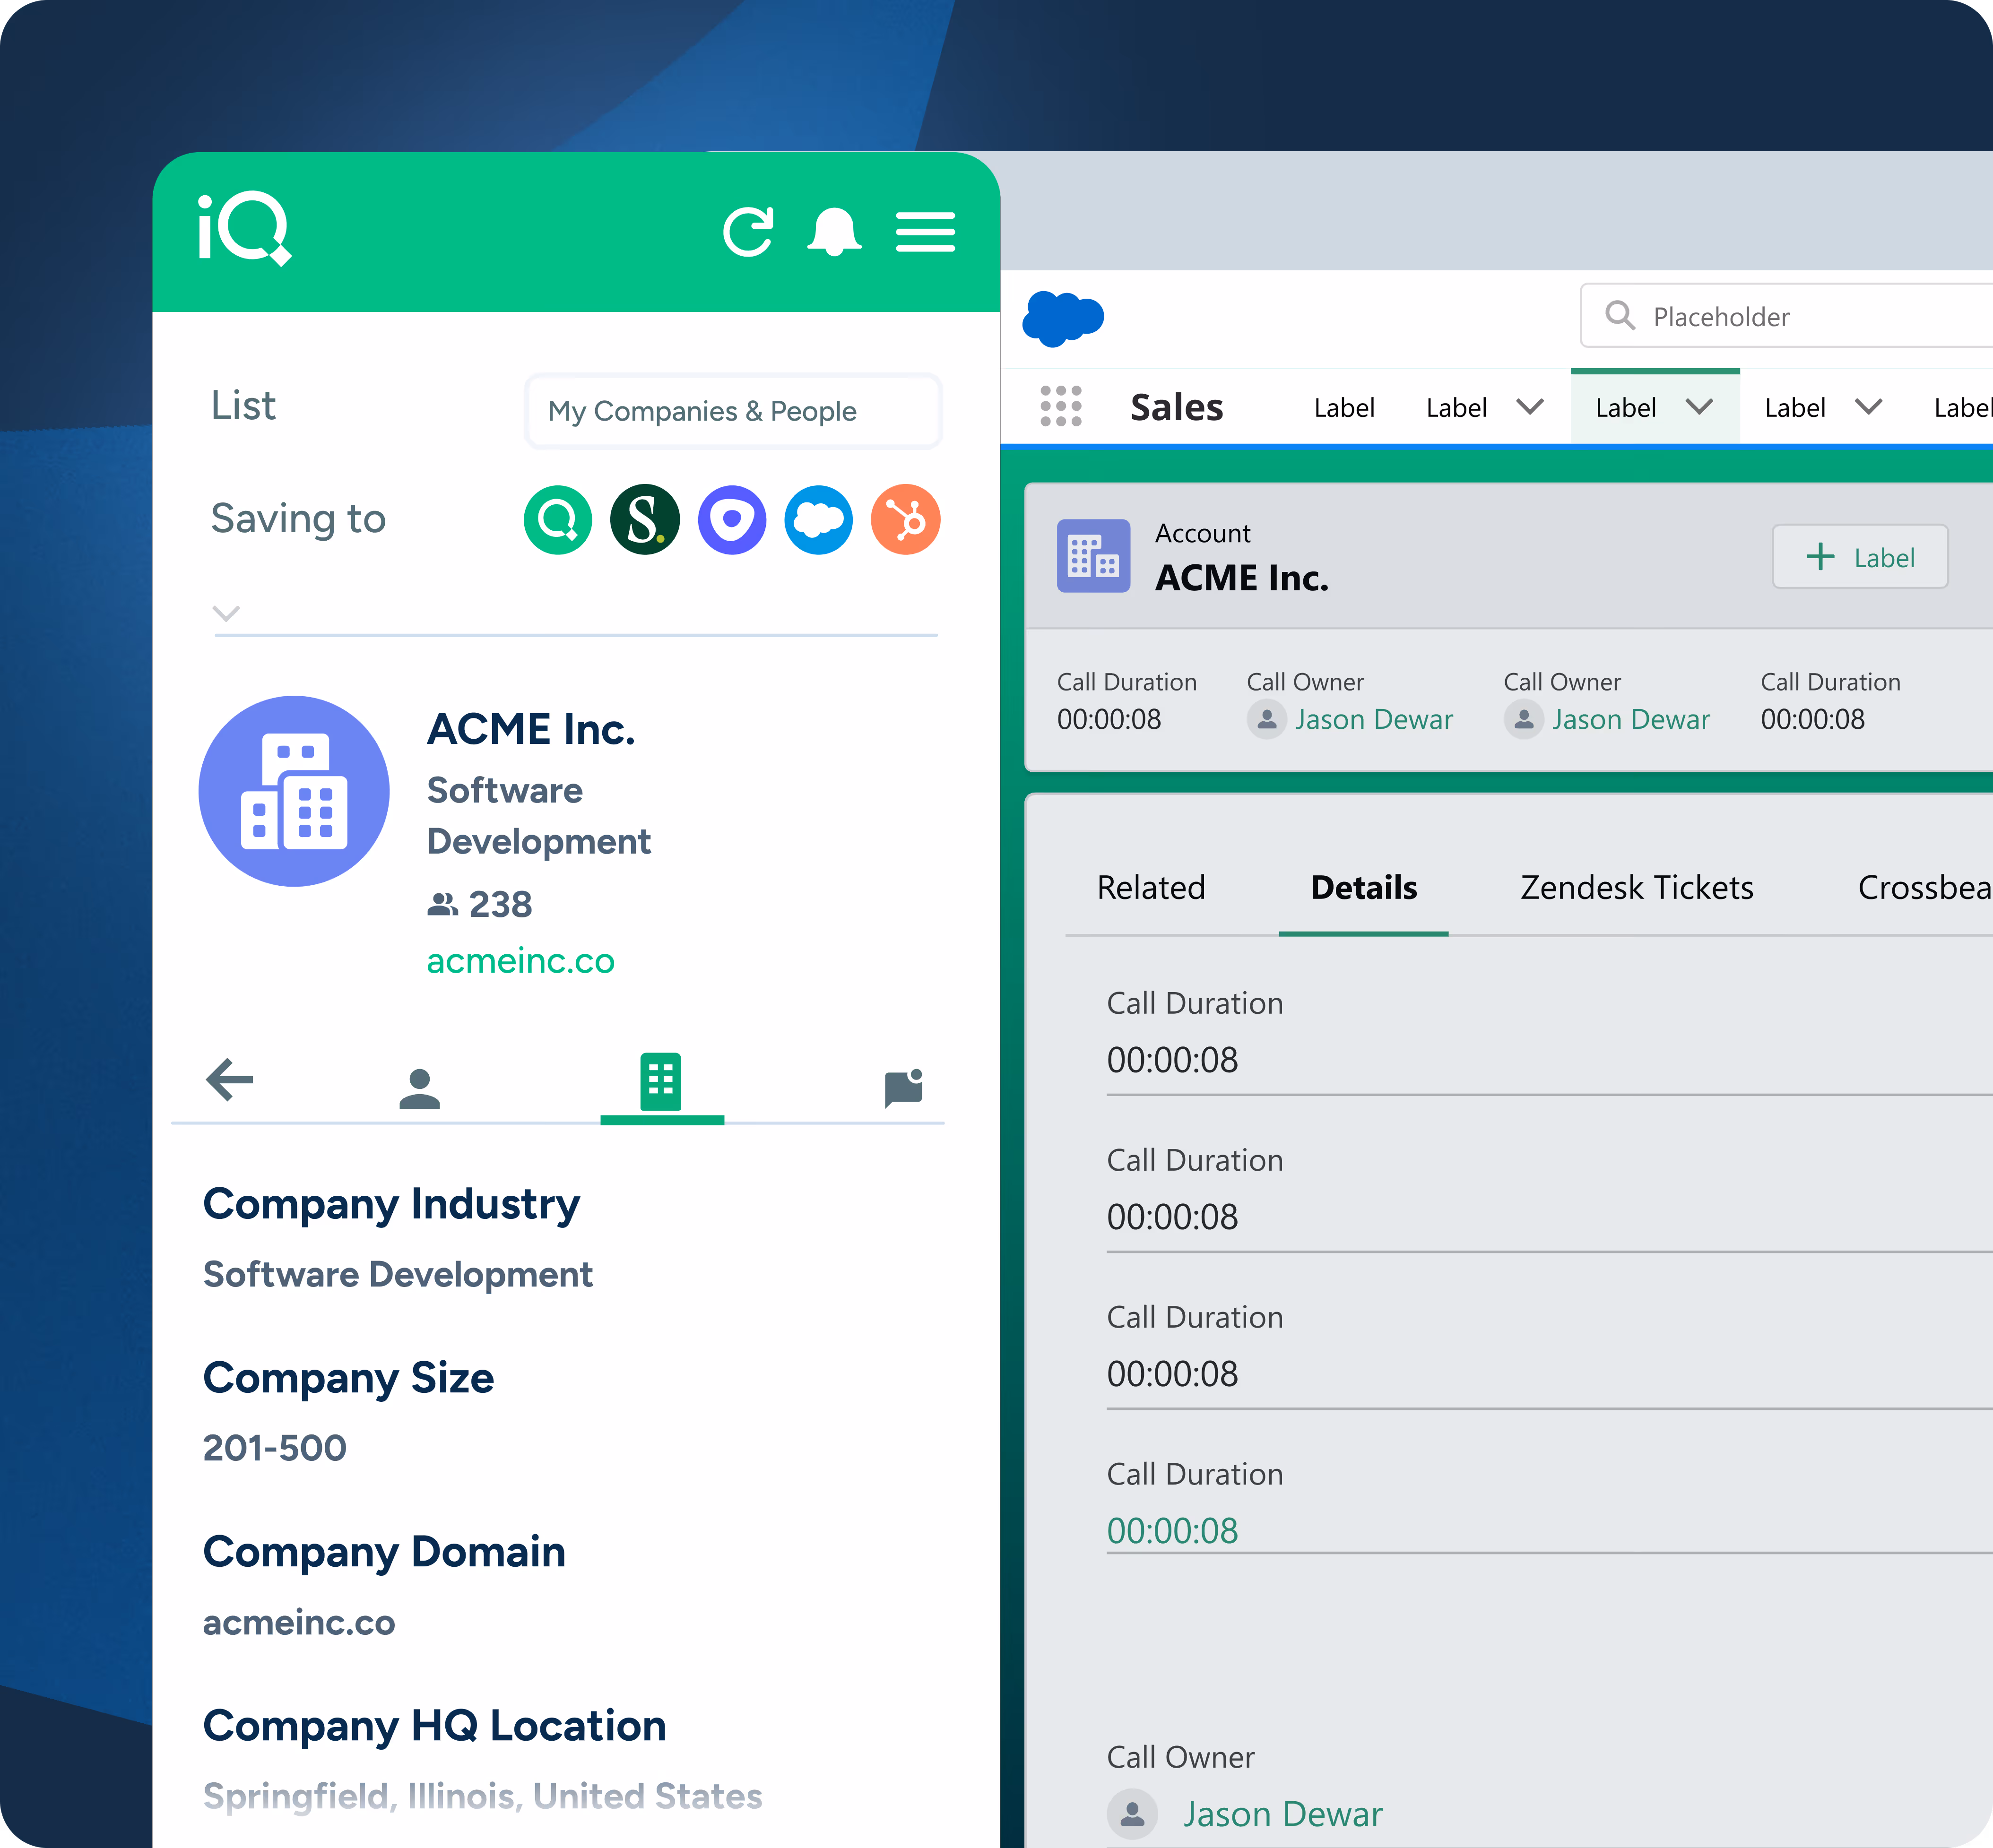Screen dimensions: 1993x1848
Task: Expand the fourth Label nav dropdown chevron
Action: [1868, 407]
